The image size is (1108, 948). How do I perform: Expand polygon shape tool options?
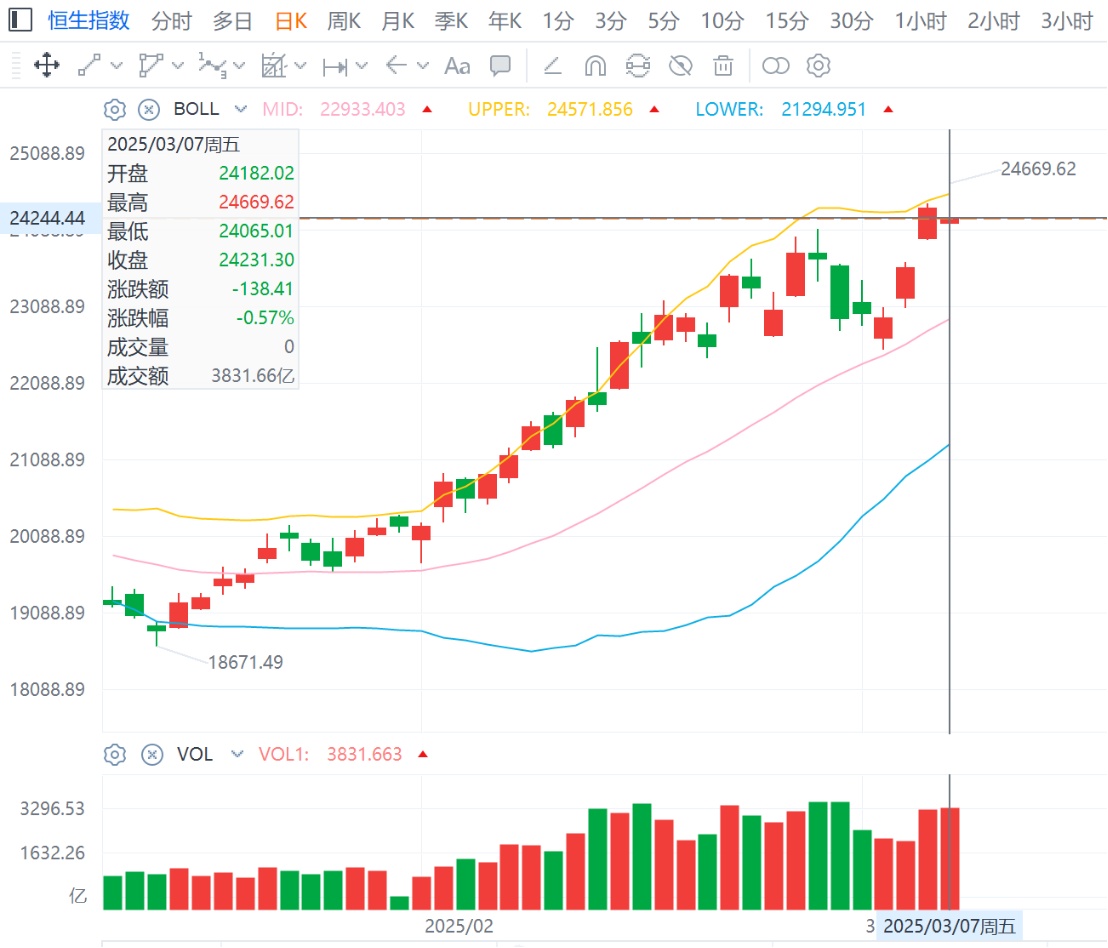178,66
